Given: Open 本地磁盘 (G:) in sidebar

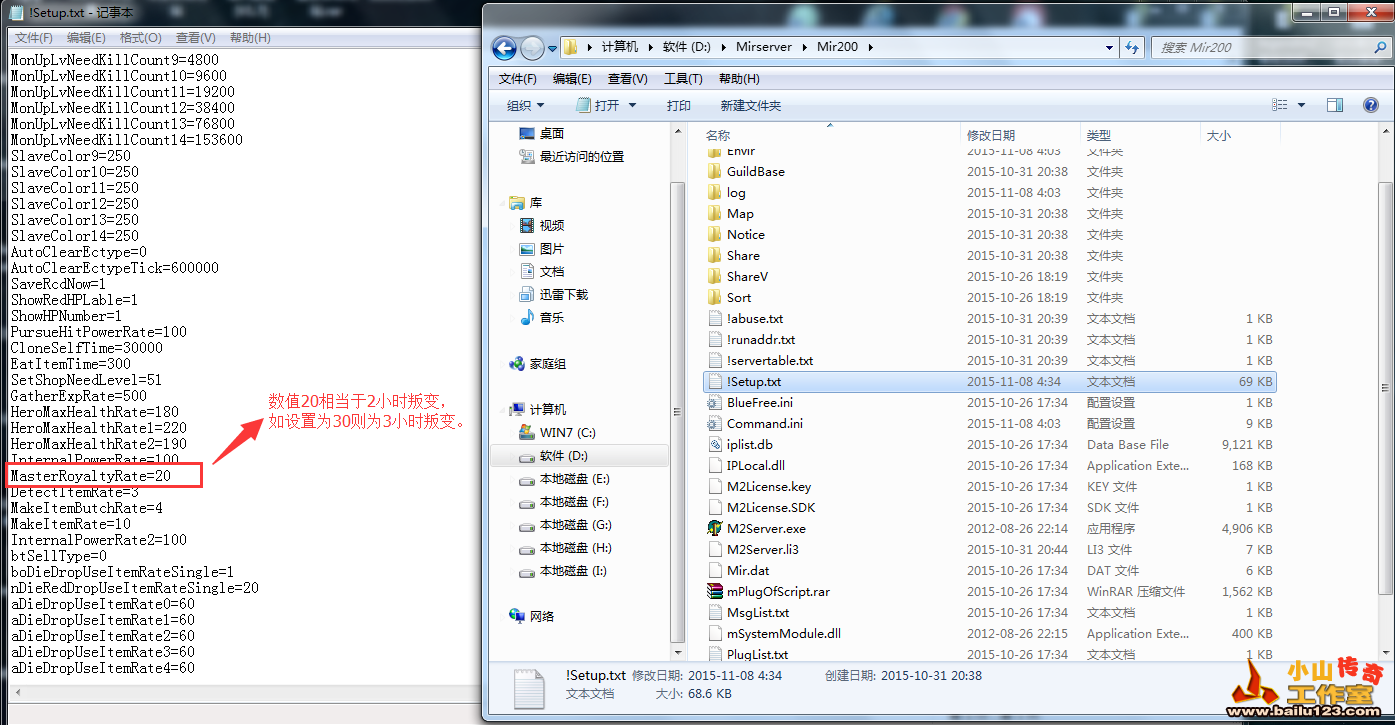Looking at the screenshot, I should coord(564,525).
